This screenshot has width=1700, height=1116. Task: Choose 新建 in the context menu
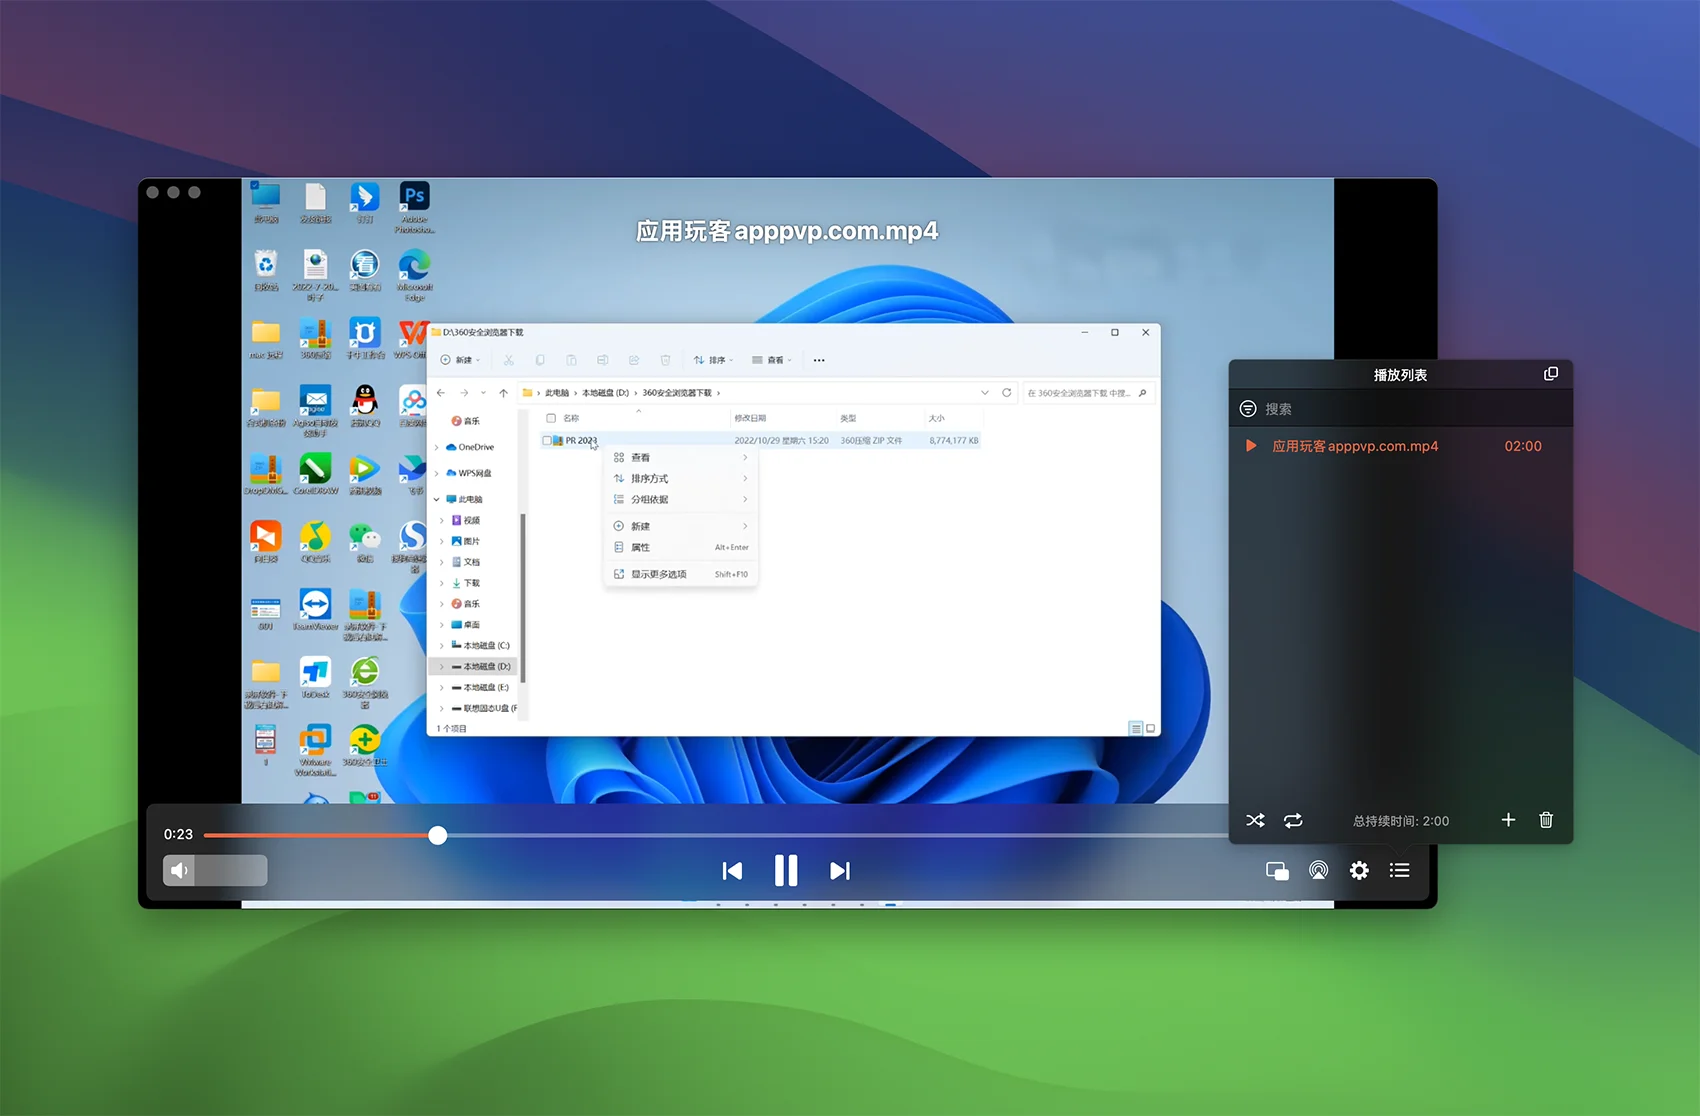tap(680, 526)
